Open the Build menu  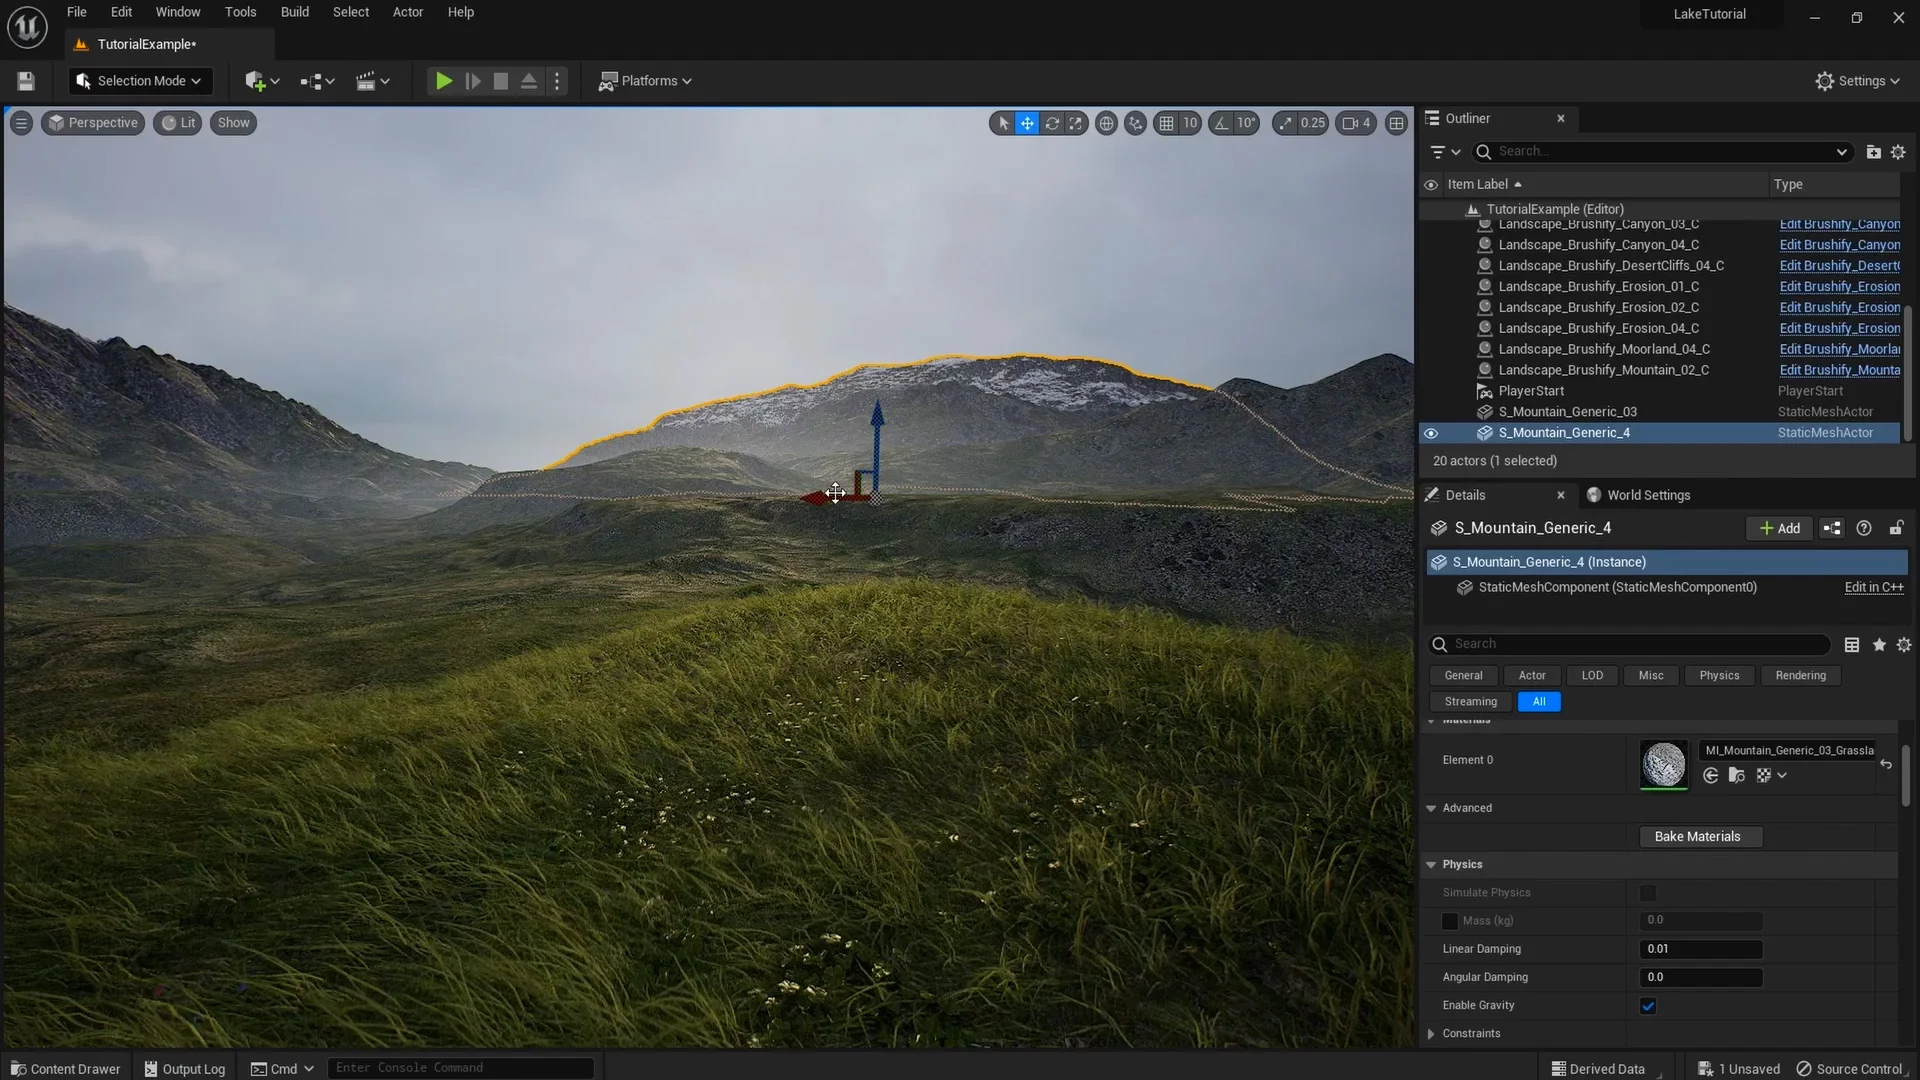coord(294,12)
